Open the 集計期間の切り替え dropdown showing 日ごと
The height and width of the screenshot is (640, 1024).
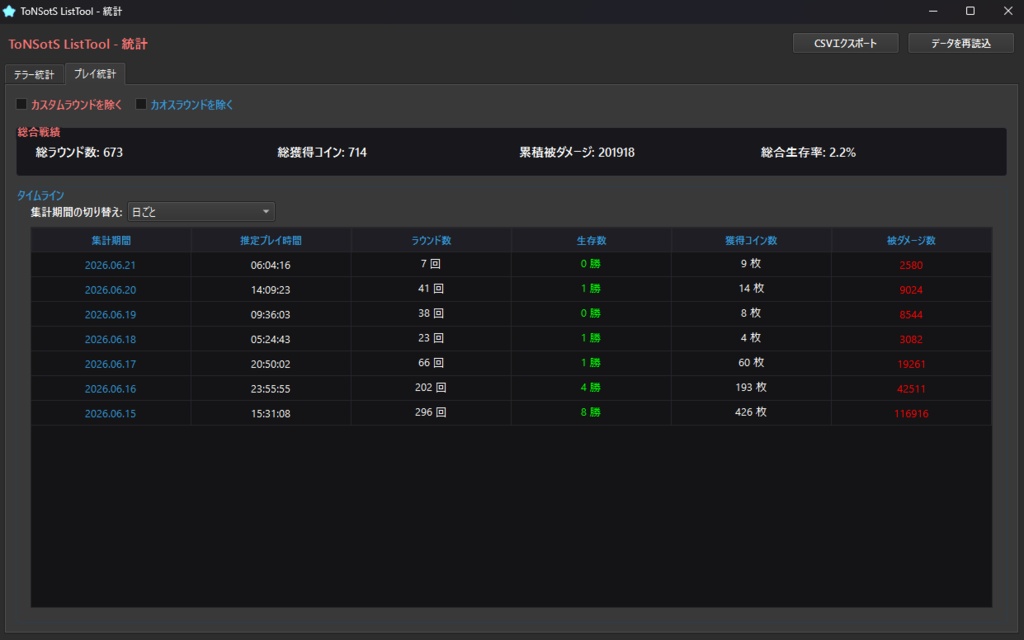point(201,212)
